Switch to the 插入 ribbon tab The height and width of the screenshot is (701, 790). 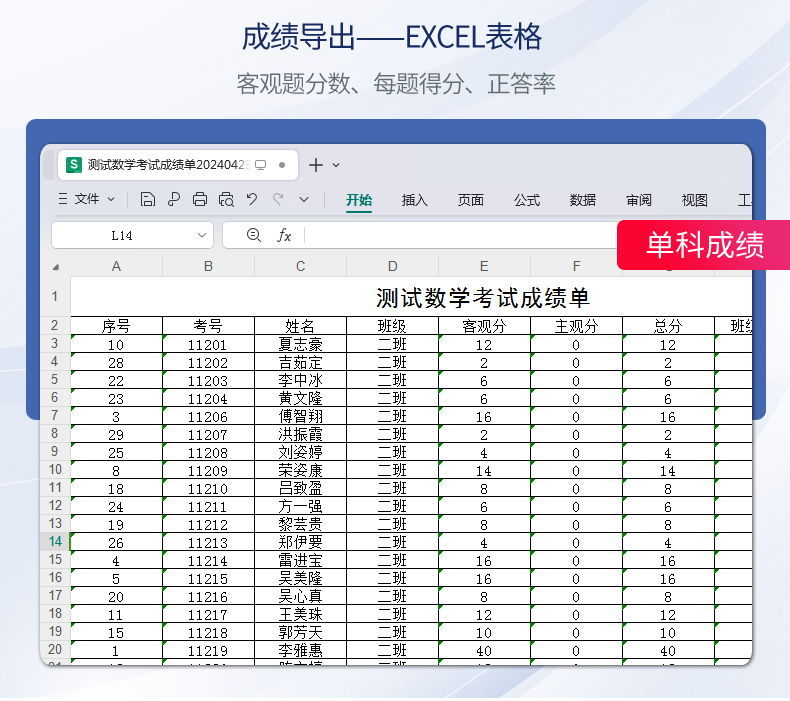(414, 200)
